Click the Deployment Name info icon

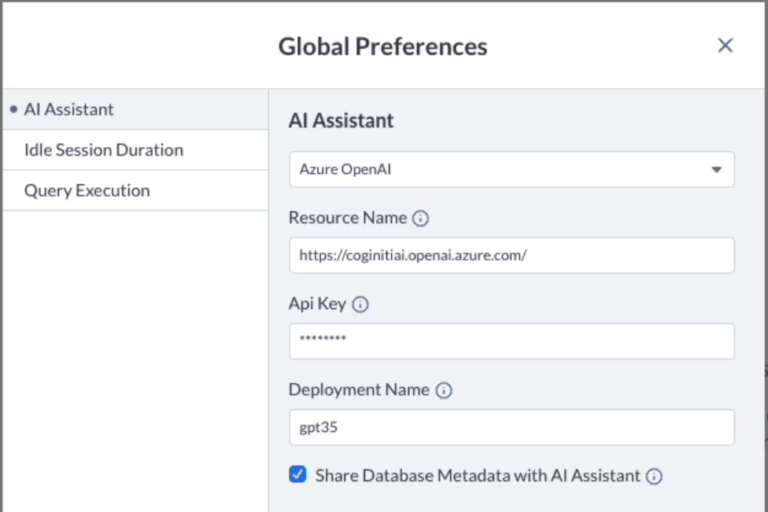point(444,391)
